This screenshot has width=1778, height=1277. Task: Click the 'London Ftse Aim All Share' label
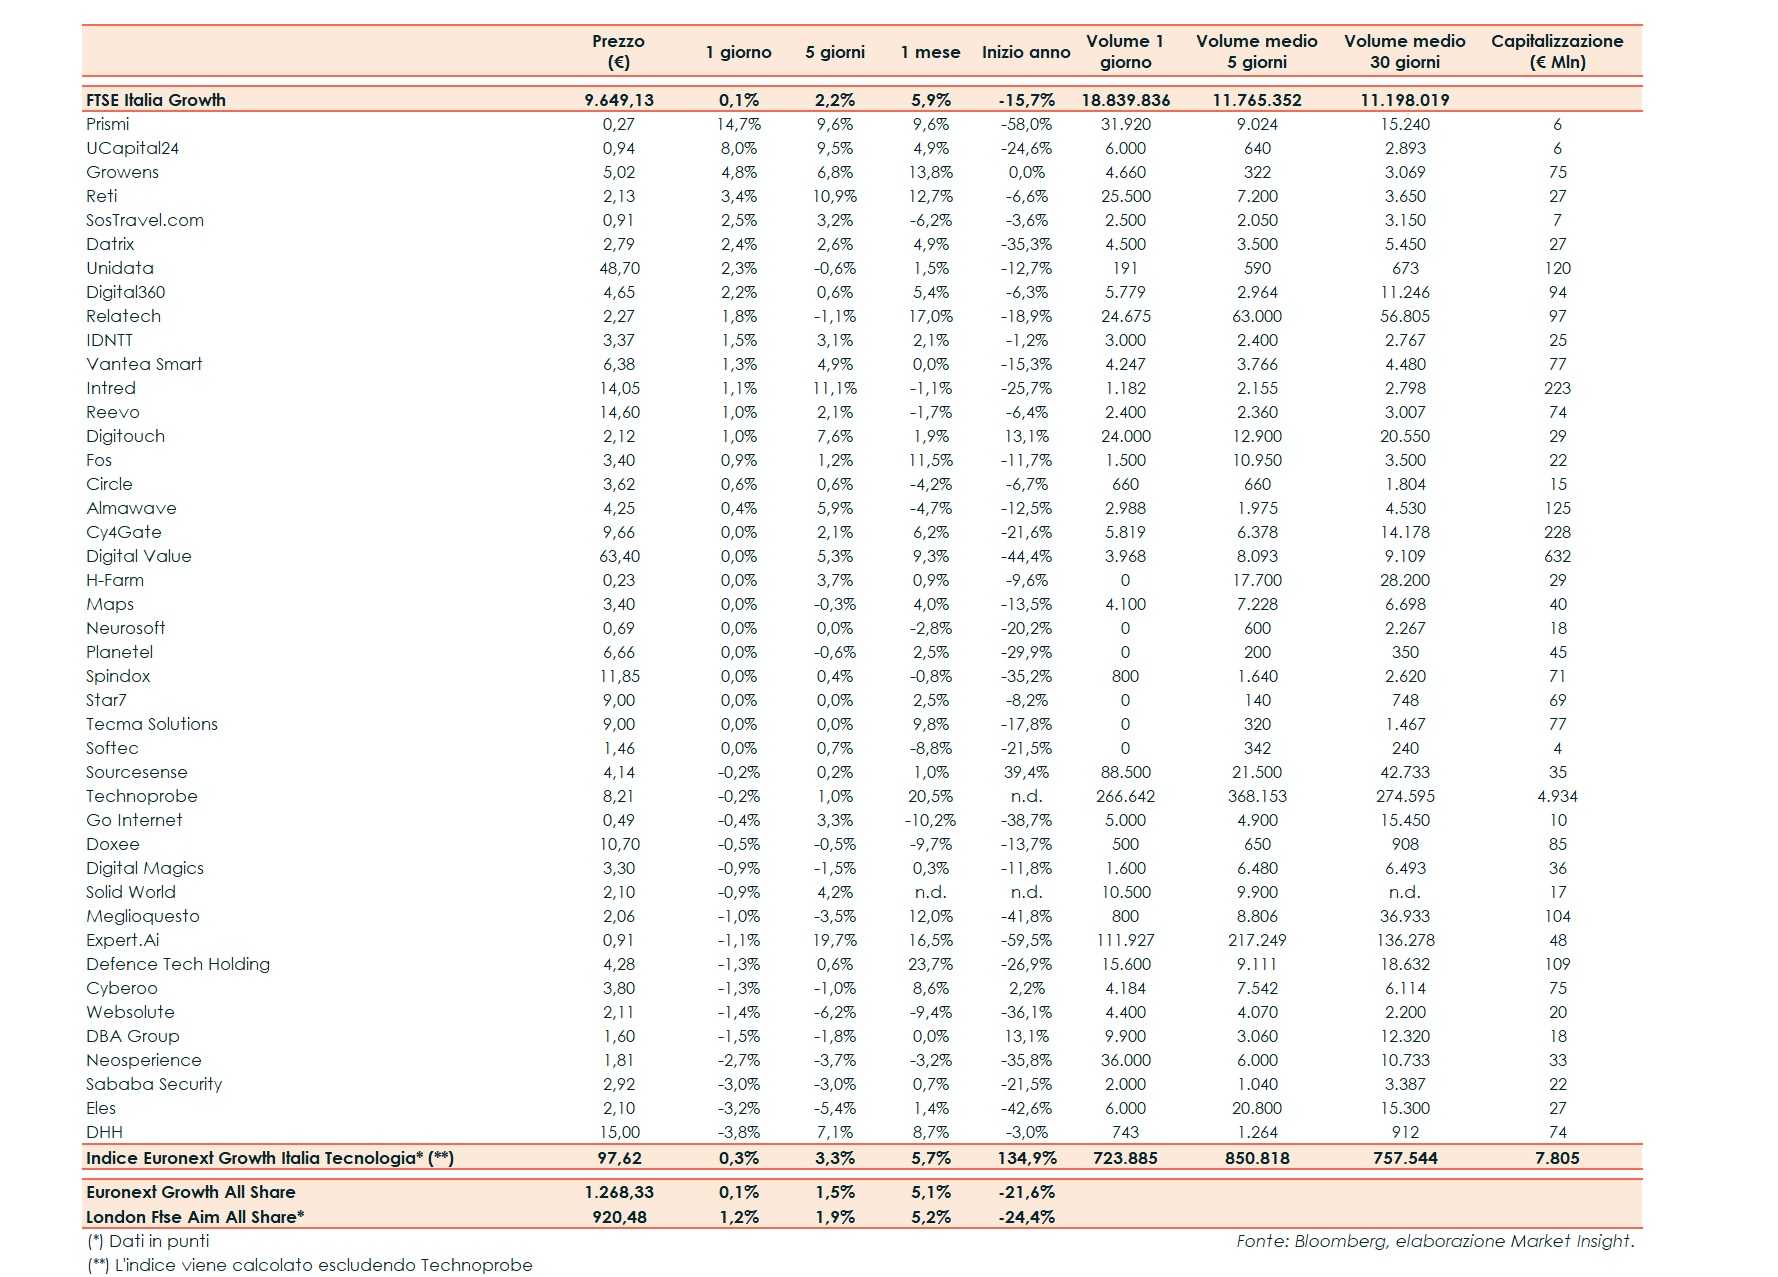coord(195,1217)
